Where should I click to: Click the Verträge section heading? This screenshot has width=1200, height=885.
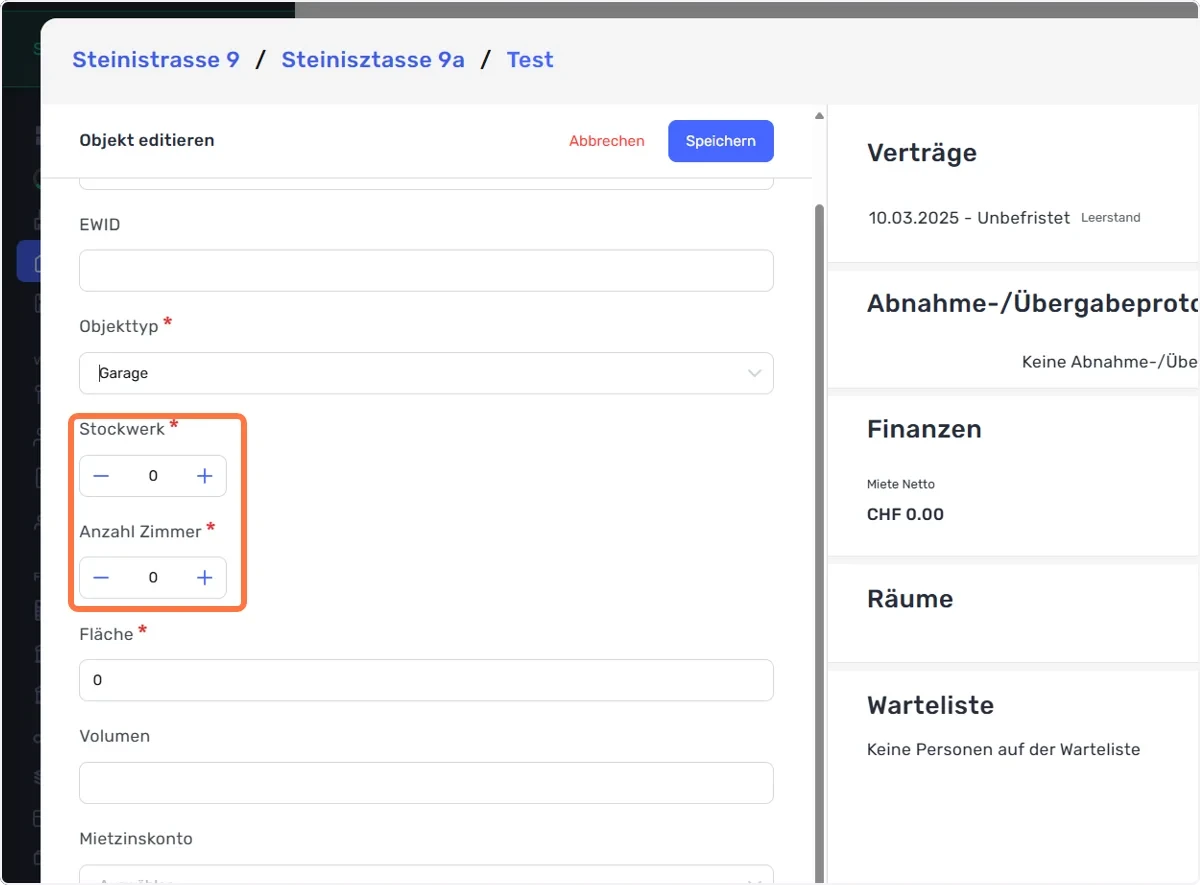pyautogui.click(x=922, y=153)
